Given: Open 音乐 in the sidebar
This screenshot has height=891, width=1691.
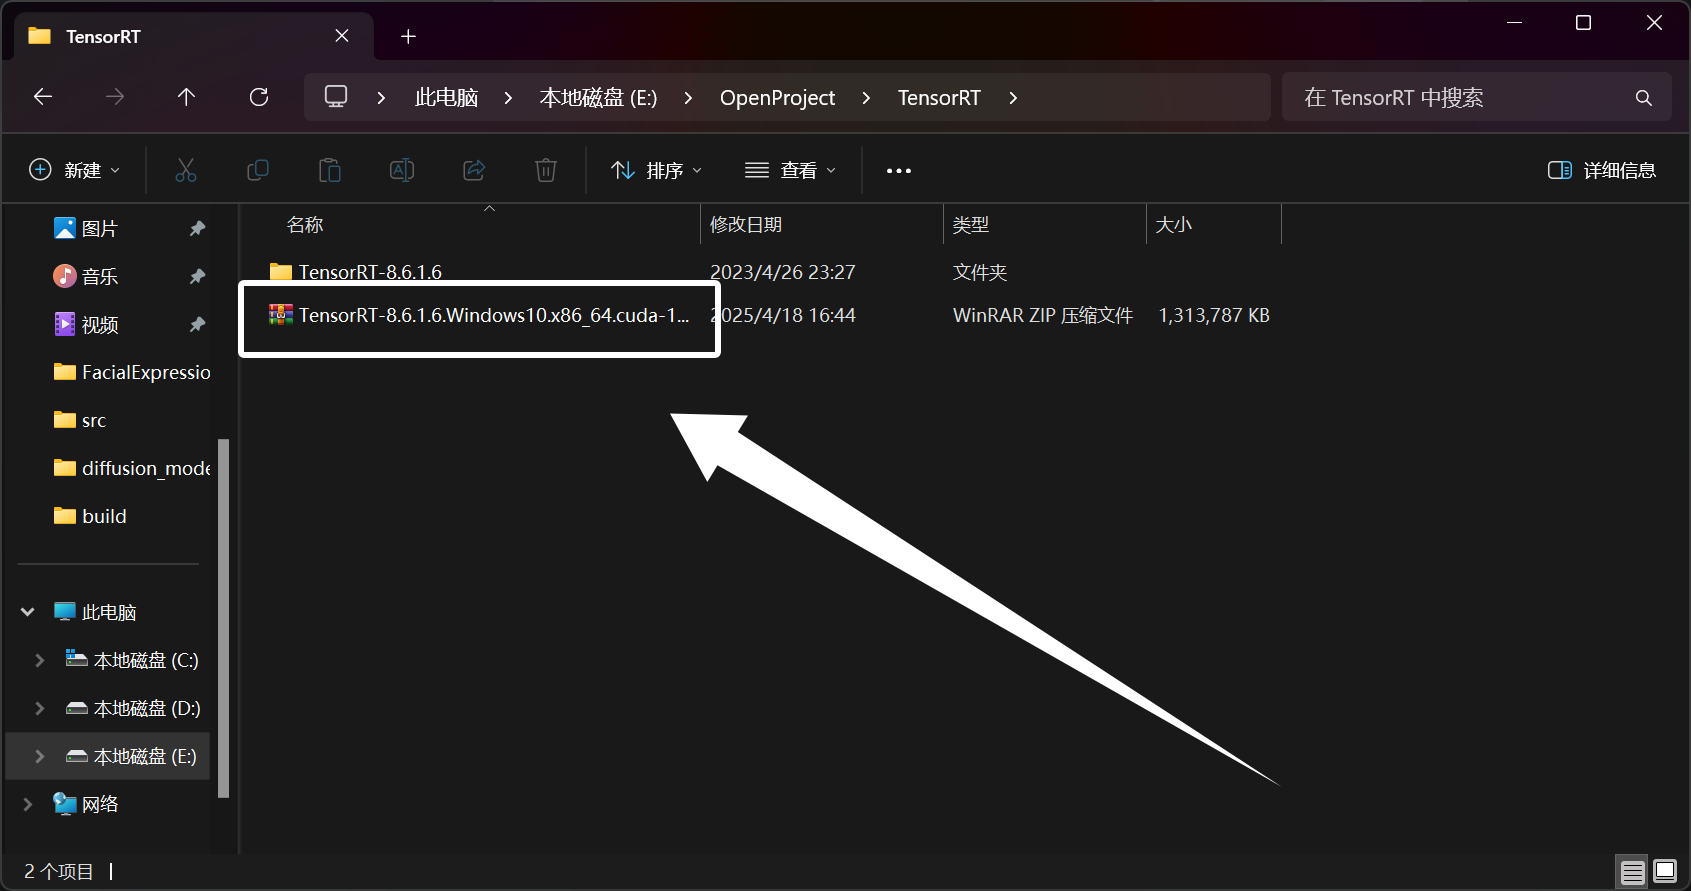Looking at the screenshot, I should (99, 276).
